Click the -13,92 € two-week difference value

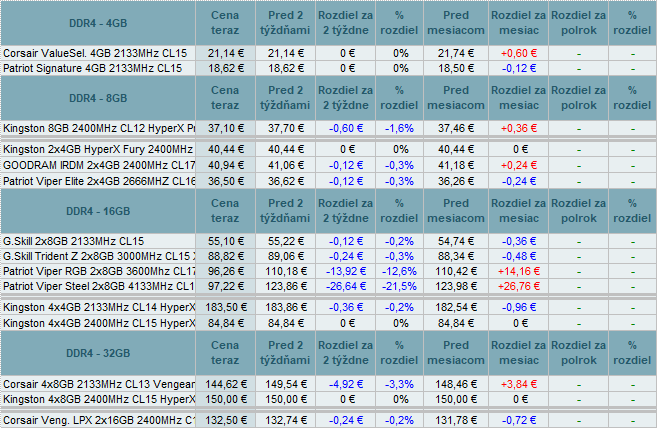(x=346, y=271)
